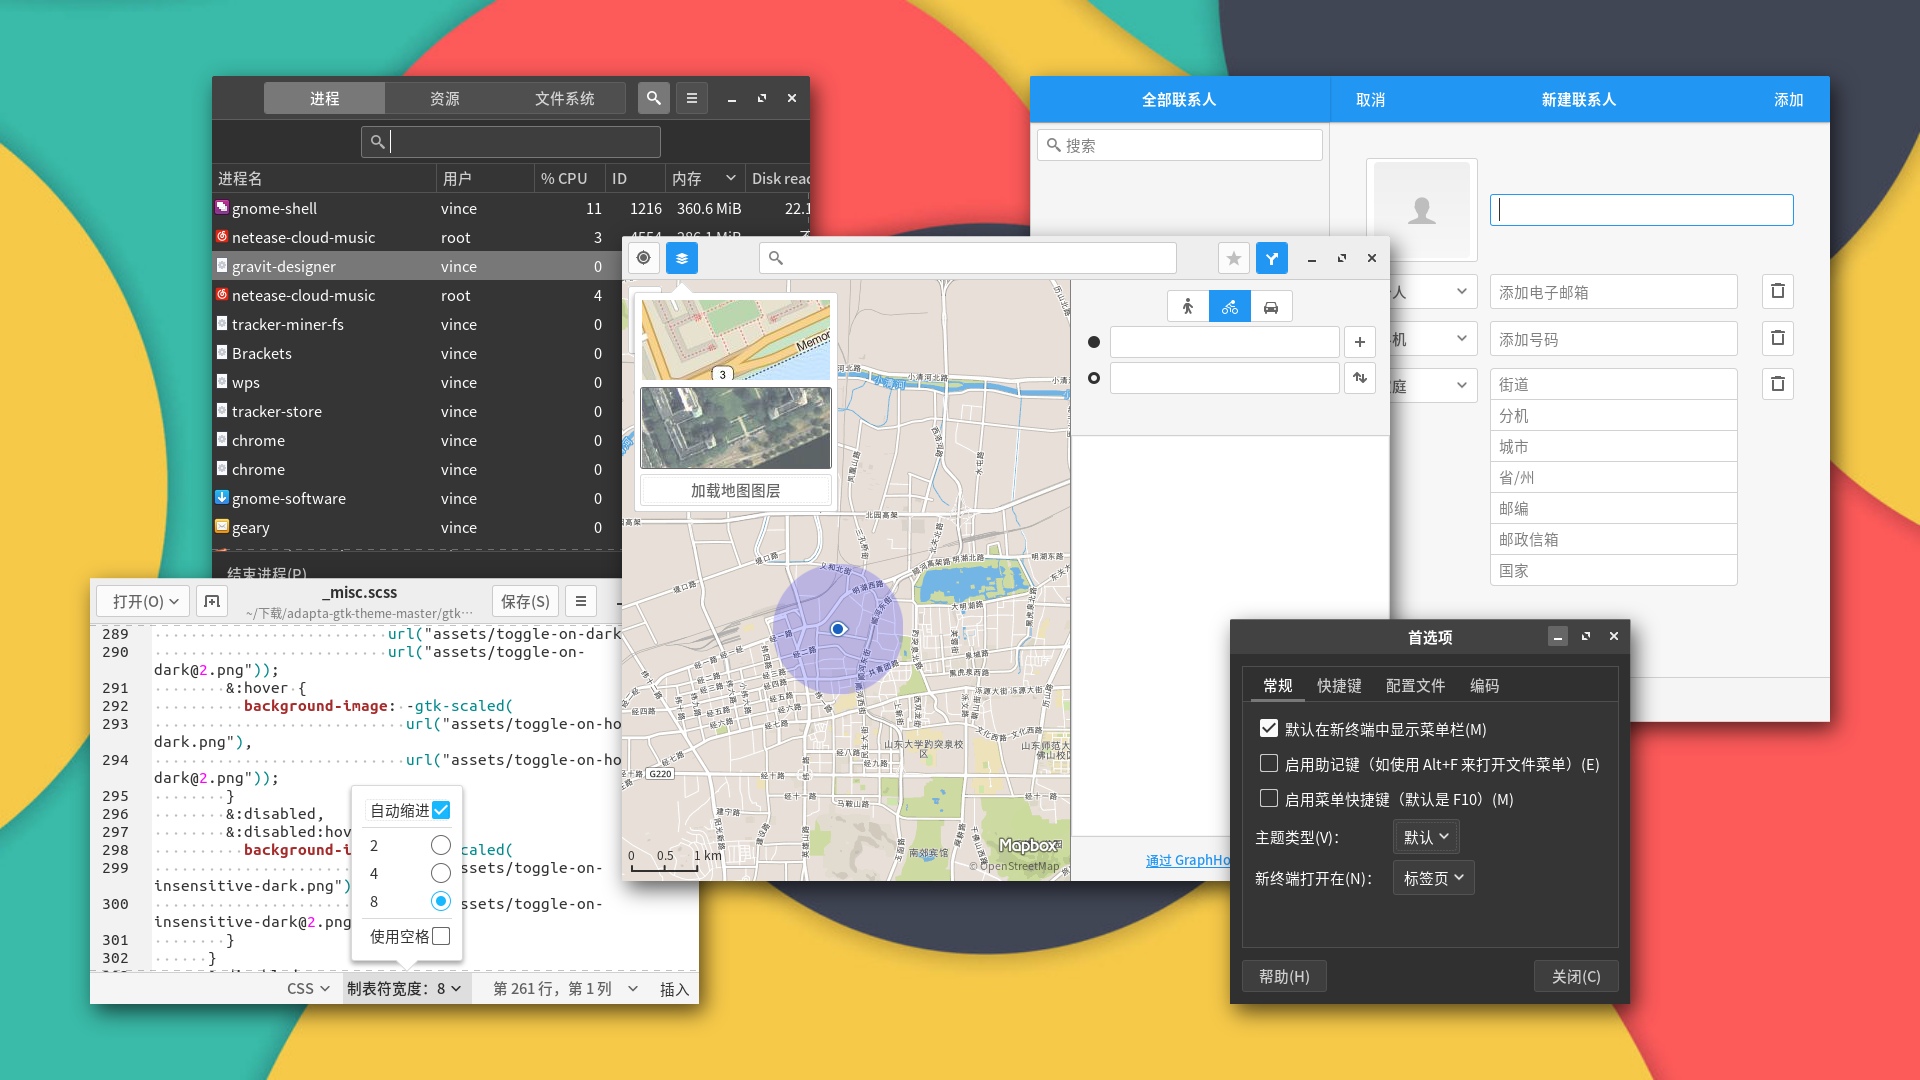1920x1080 pixels.
Task: Delete the email row in Contacts
Action: click(1778, 291)
